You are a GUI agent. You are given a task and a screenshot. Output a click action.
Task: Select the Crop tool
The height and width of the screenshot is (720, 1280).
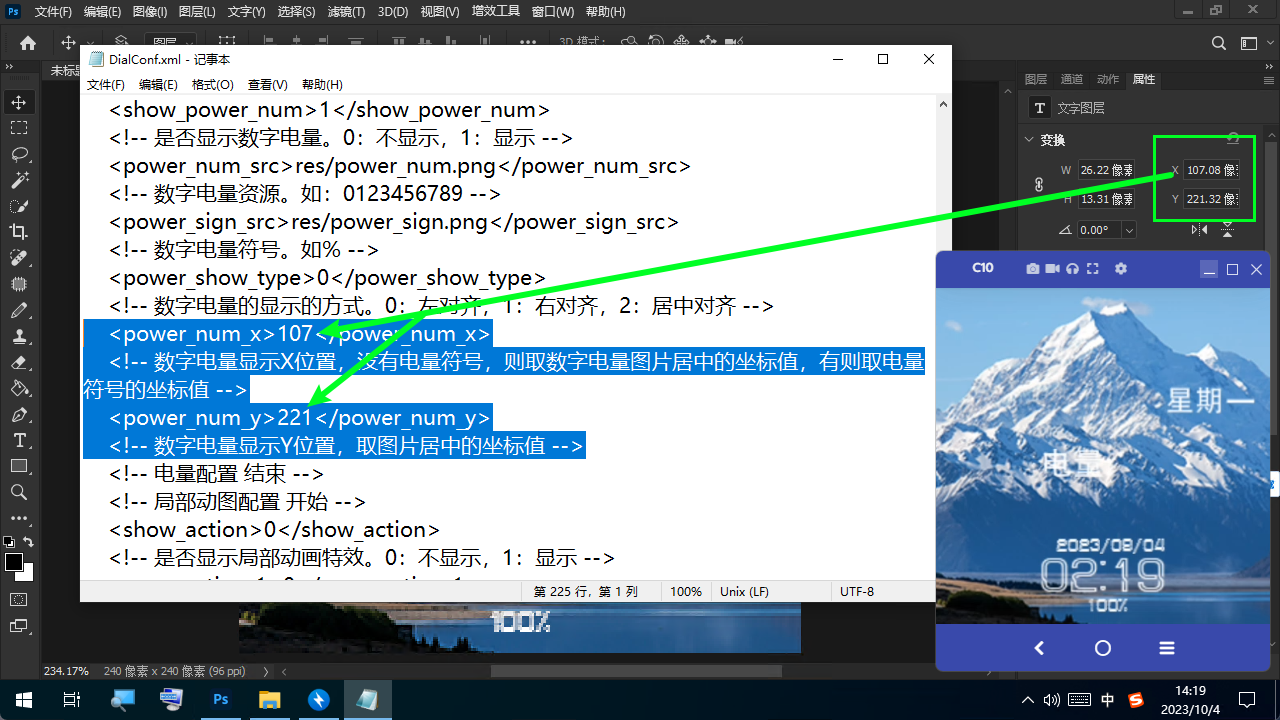19,232
